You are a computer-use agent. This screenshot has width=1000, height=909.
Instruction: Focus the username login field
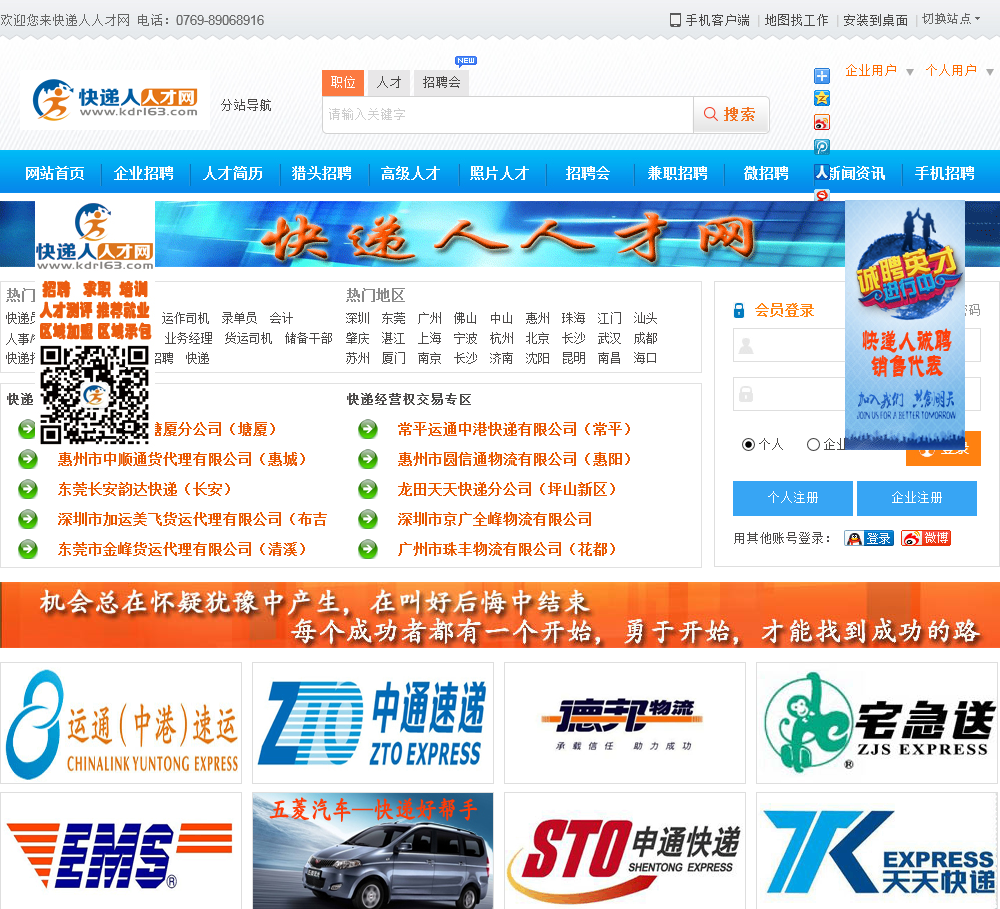[857, 345]
